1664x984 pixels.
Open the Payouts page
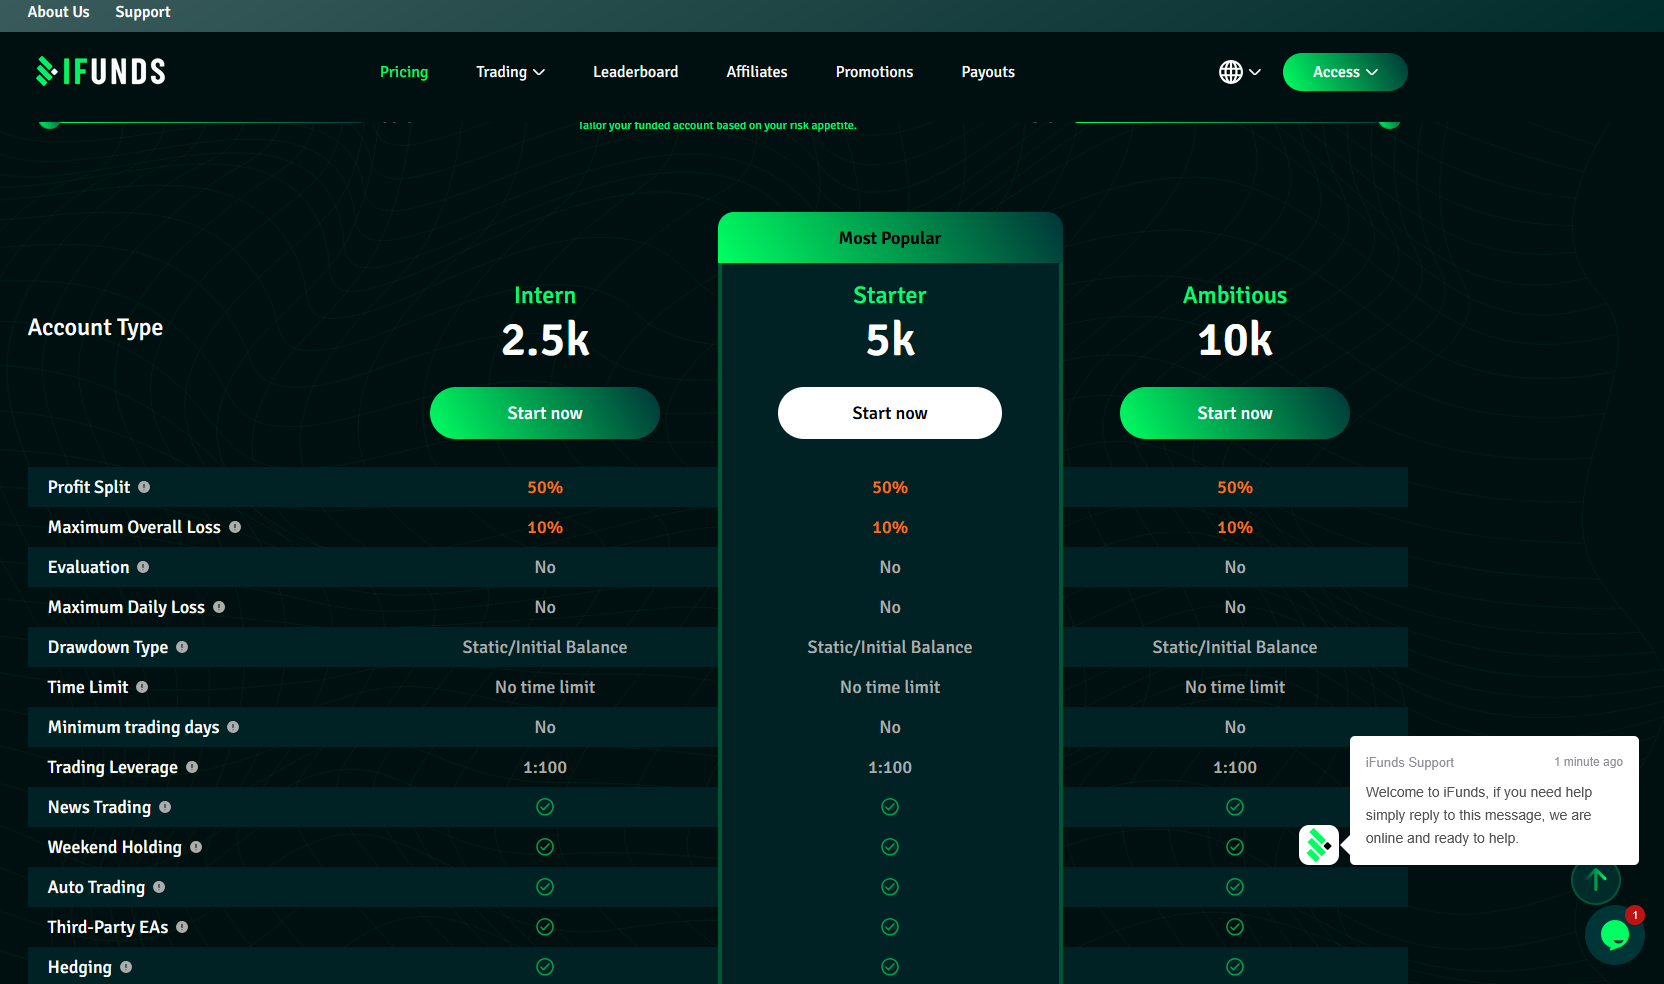click(x=988, y=72)
